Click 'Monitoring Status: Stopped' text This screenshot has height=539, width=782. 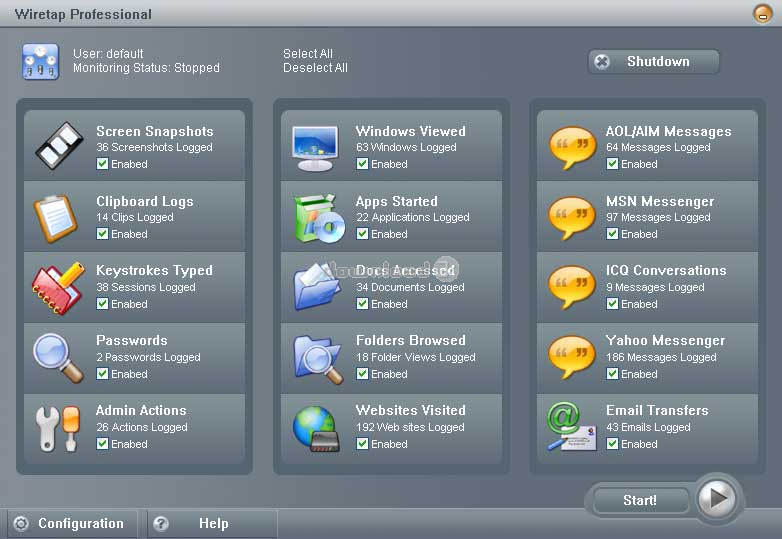coord(146,67)
